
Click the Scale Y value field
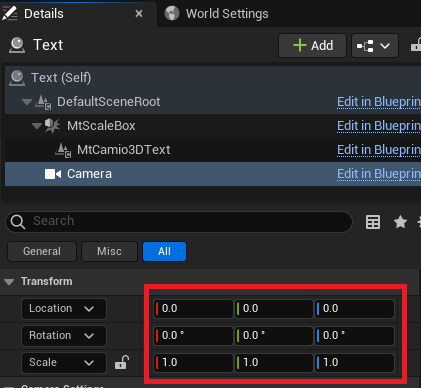click(x=274, y=363)
